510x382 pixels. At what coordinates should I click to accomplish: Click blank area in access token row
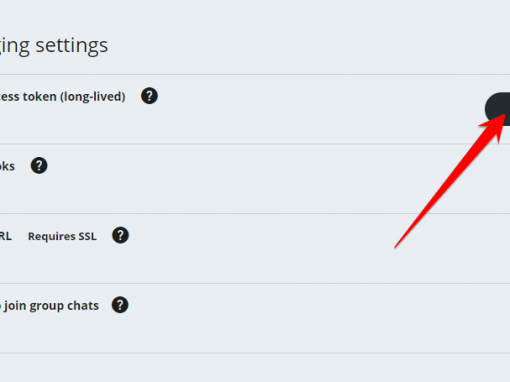300,109
